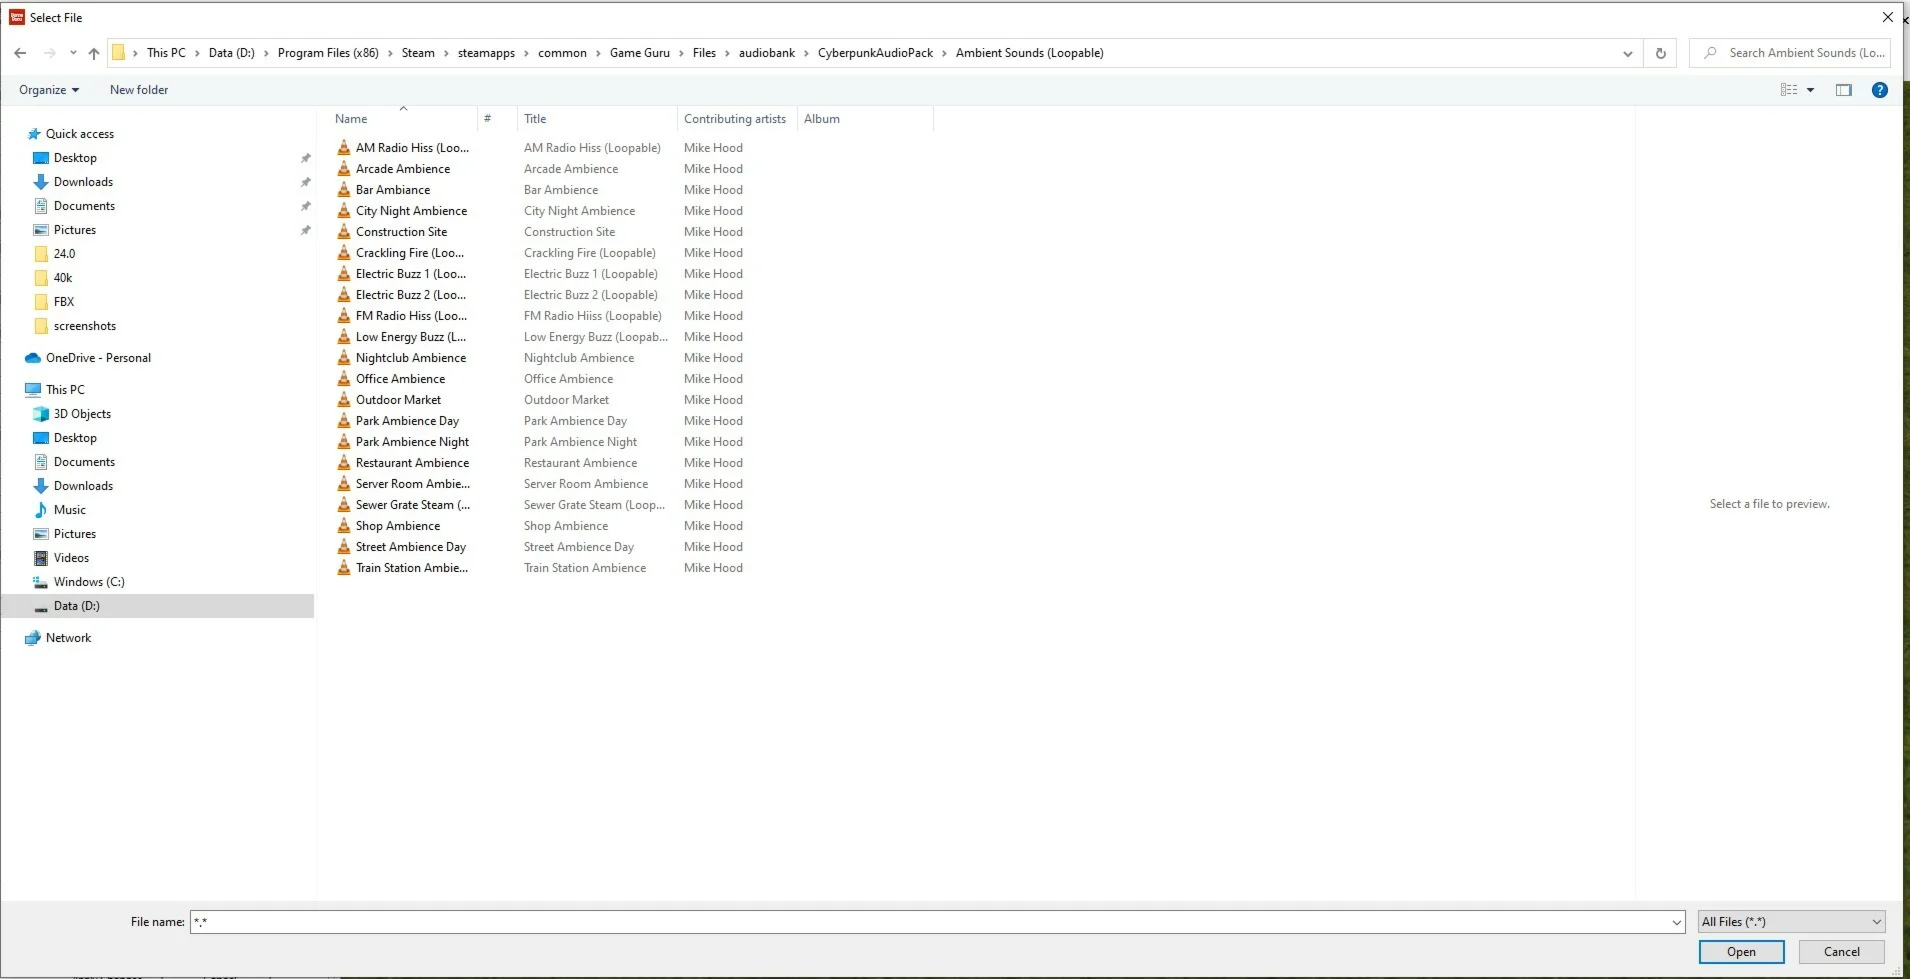Sort by the Album column header
The width and height of the screenshot is (1910, 979).
tap(865, 119)
